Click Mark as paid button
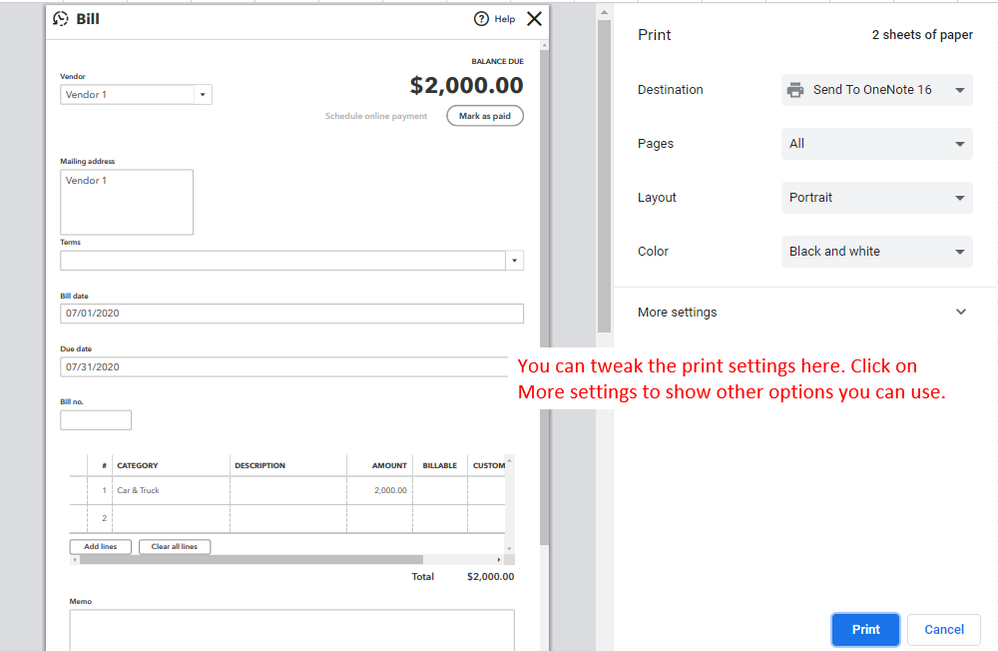This screenshot has width=998, height=651. point(485,116)
